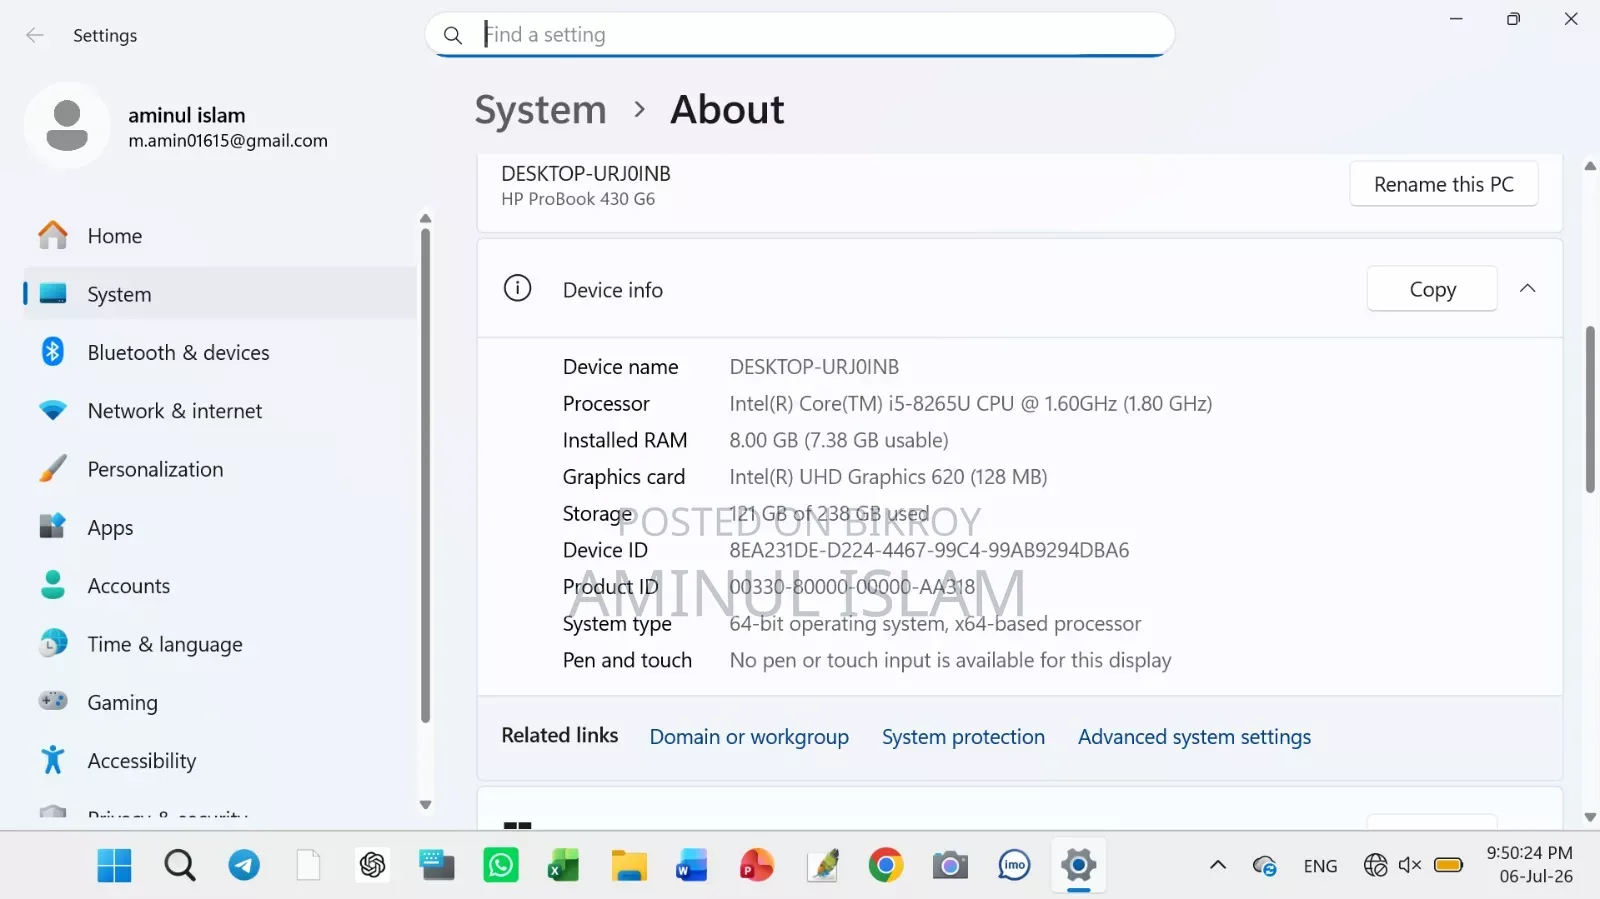Viewport: 1600px width, 899px height.
Task: Click the main pane scrollbar thumb
Action: click(1590, 410)
